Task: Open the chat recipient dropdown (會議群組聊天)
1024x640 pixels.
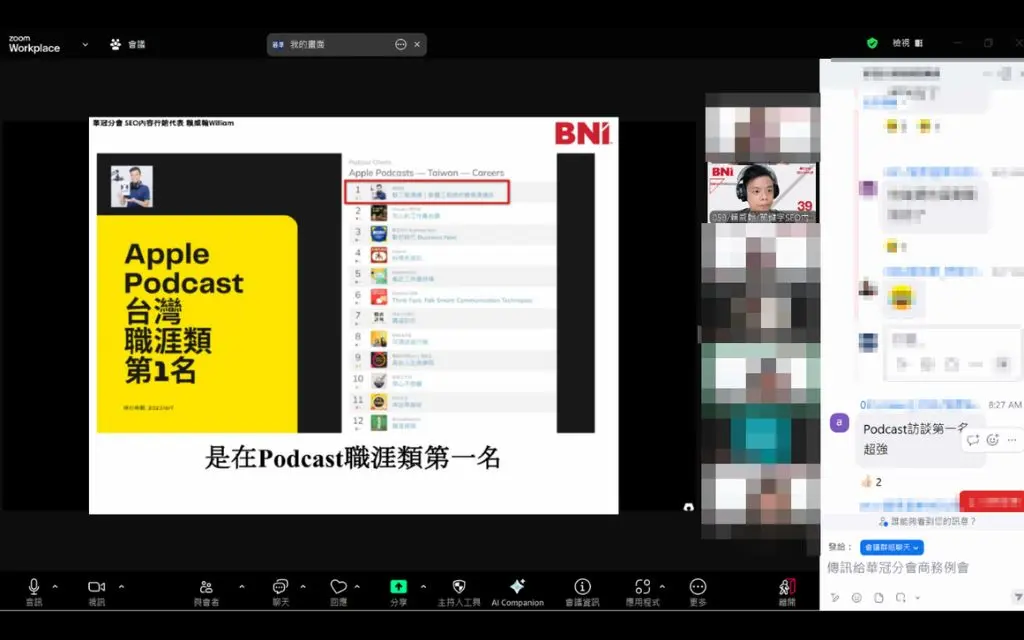Action: [x=891, y=547]
